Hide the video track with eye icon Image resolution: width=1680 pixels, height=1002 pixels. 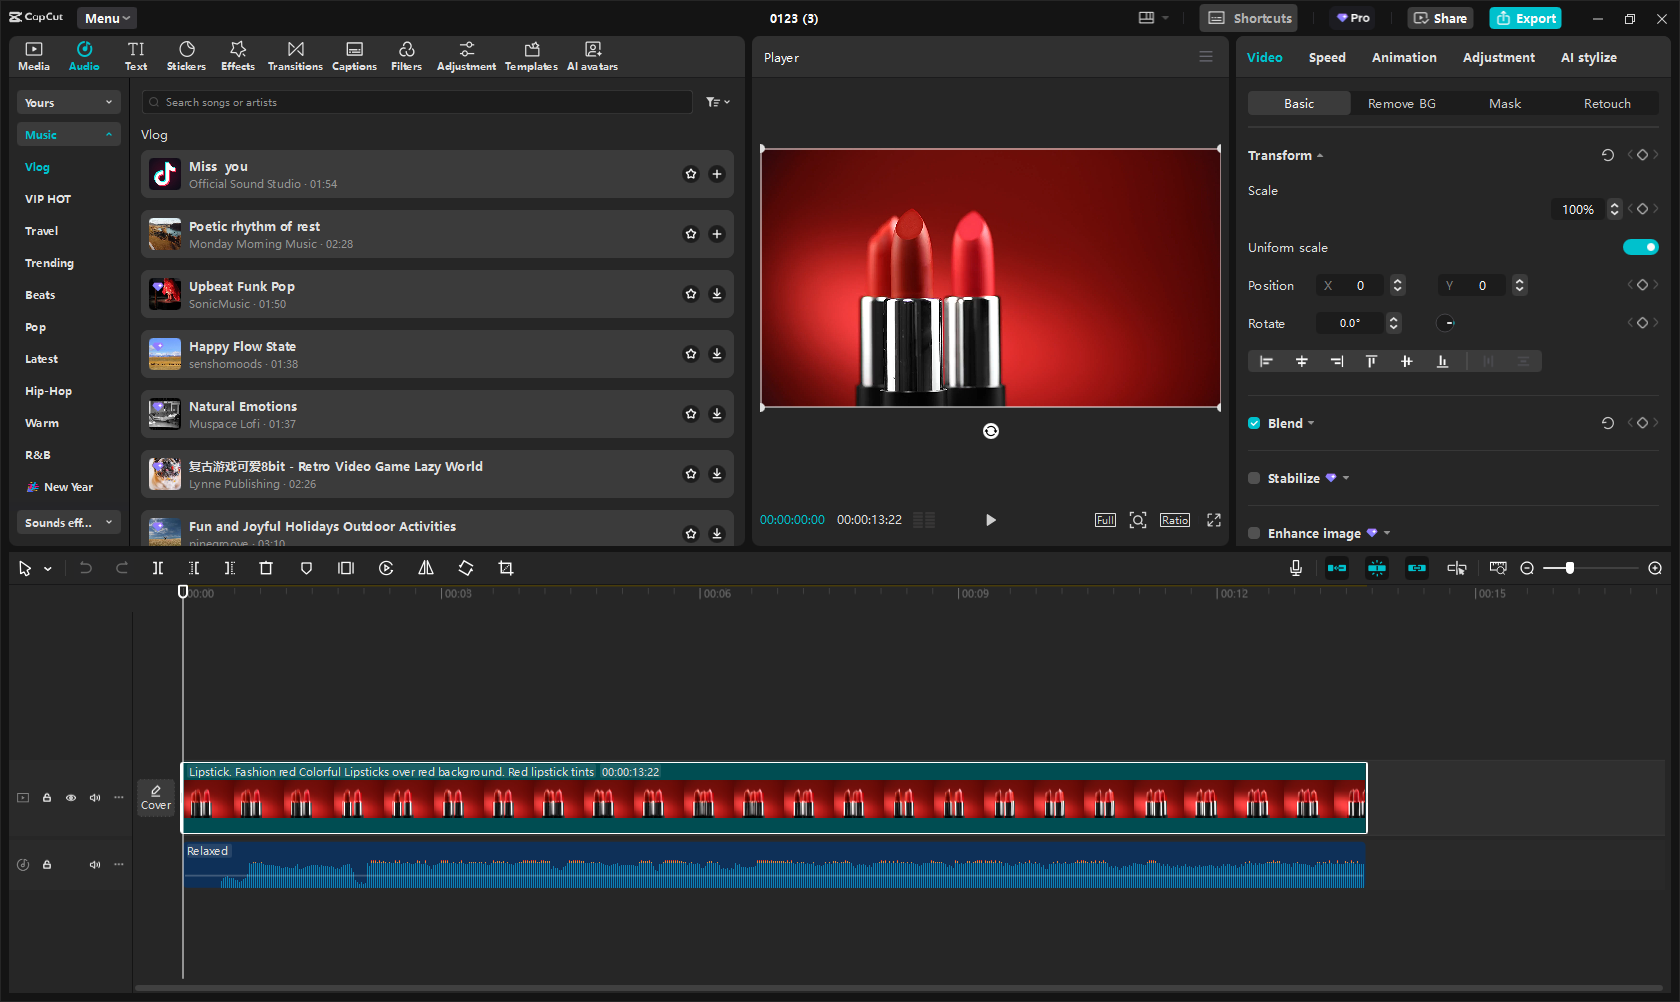[x=71, y=798]
